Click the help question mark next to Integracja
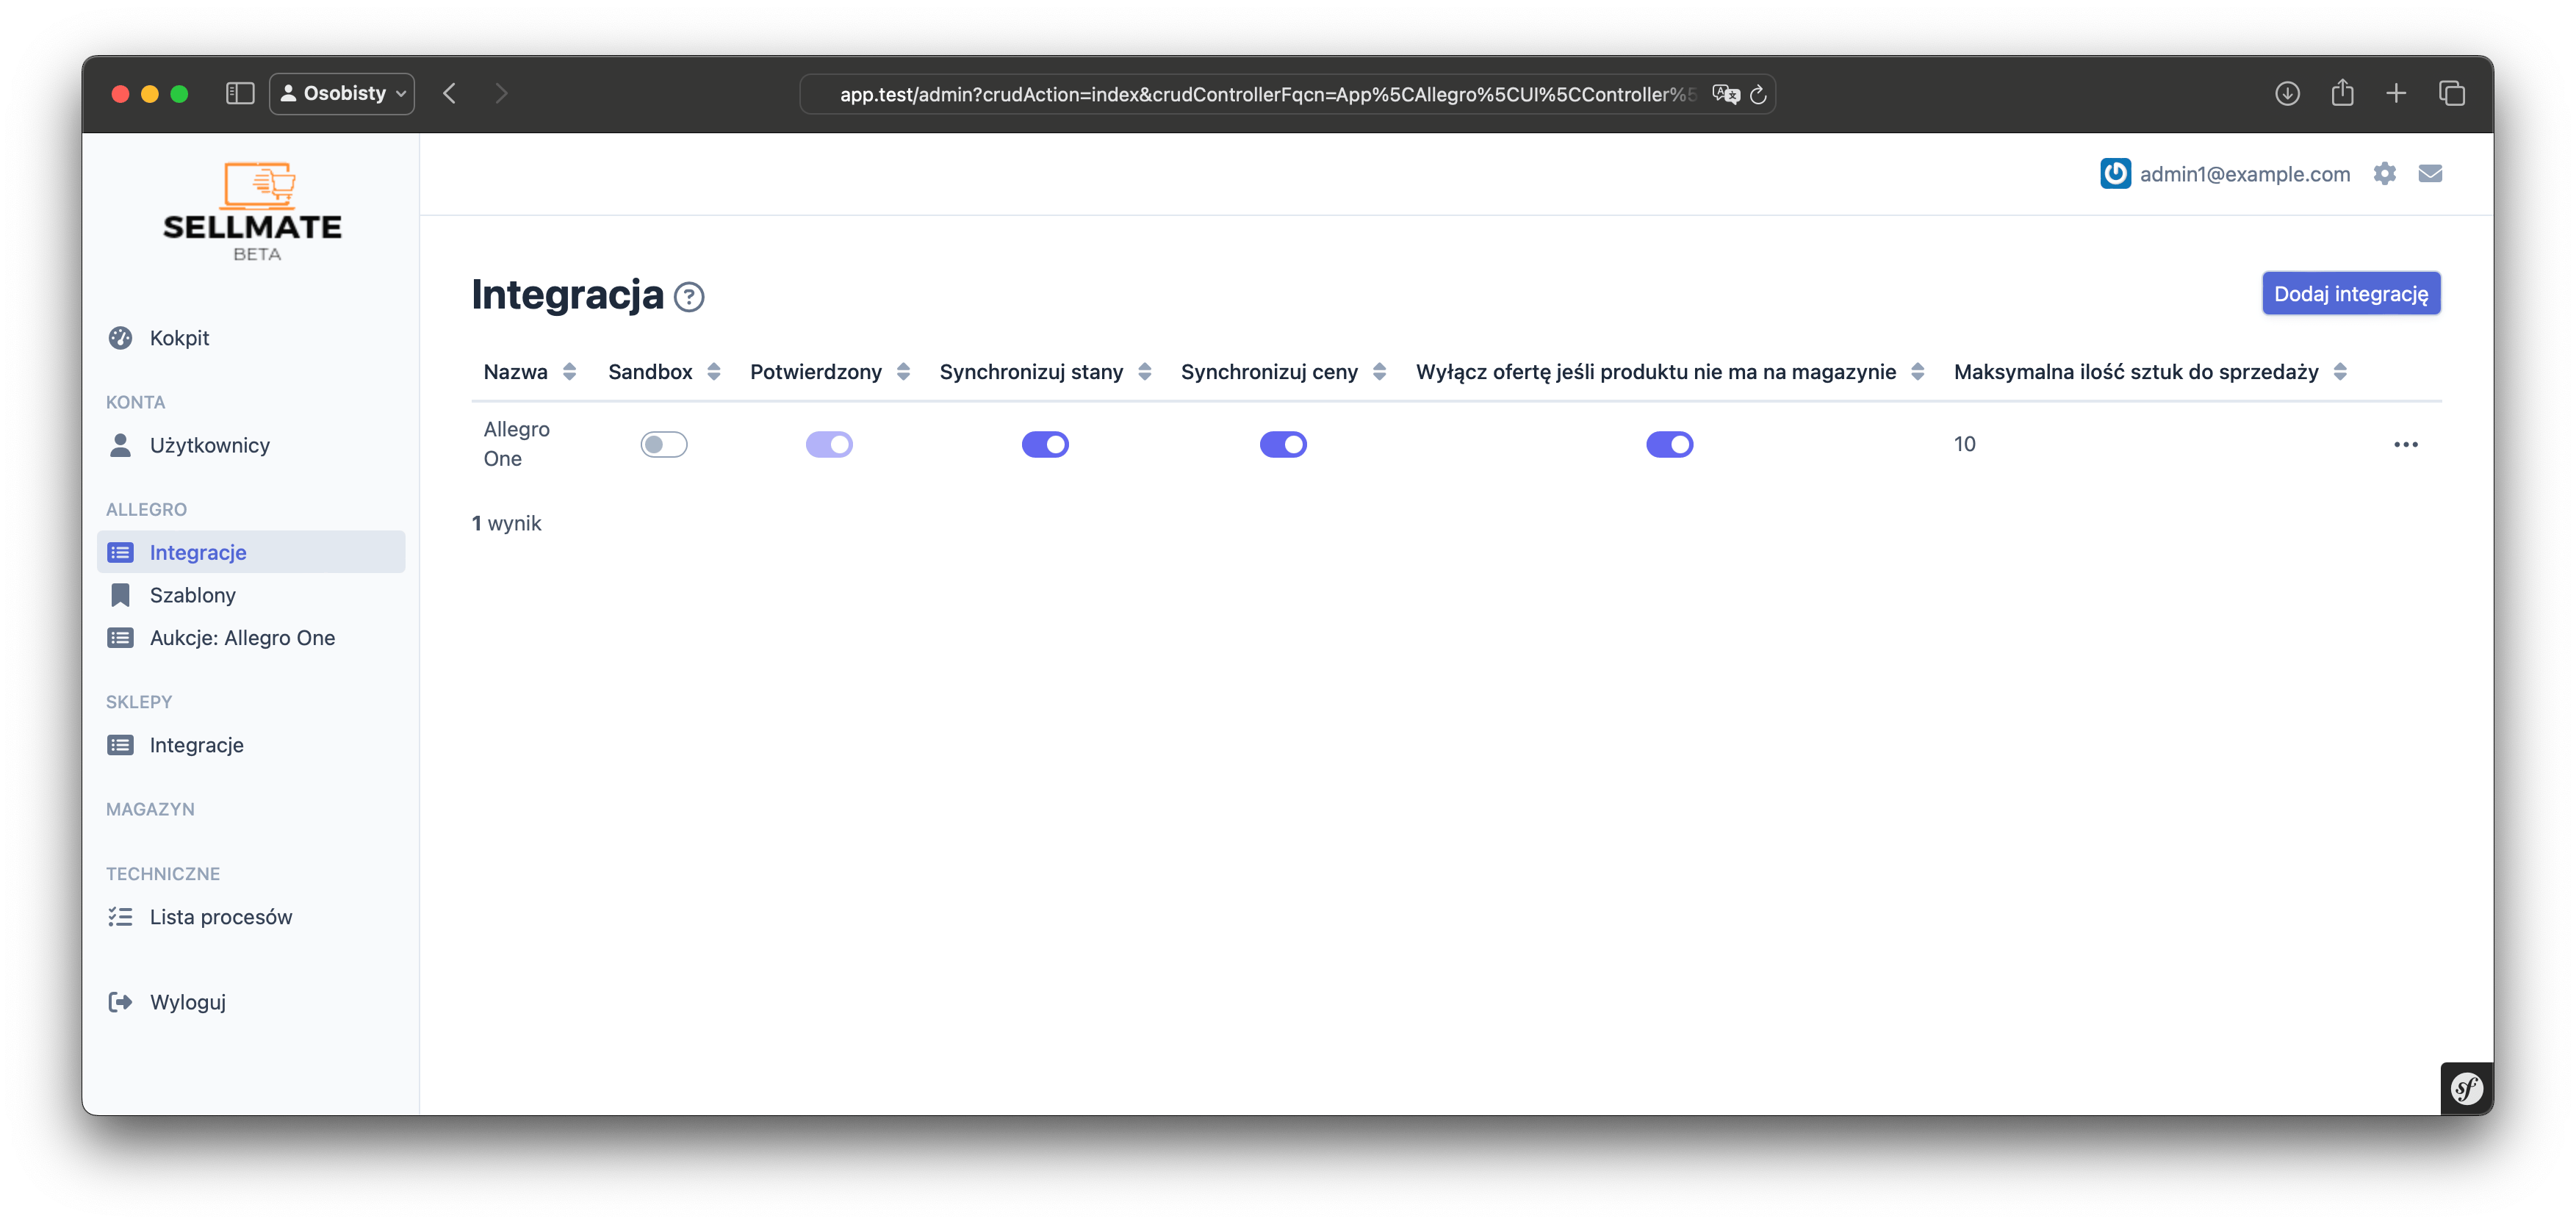2576x1224 pixels. [689, 297]
